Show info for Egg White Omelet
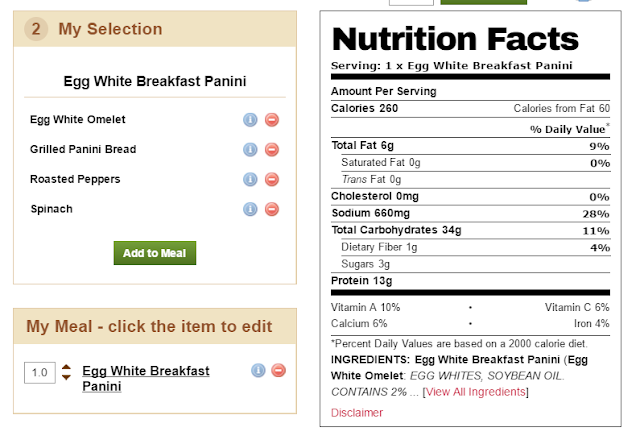The width and height of the screenshot is (640, 440). [250, 120]
